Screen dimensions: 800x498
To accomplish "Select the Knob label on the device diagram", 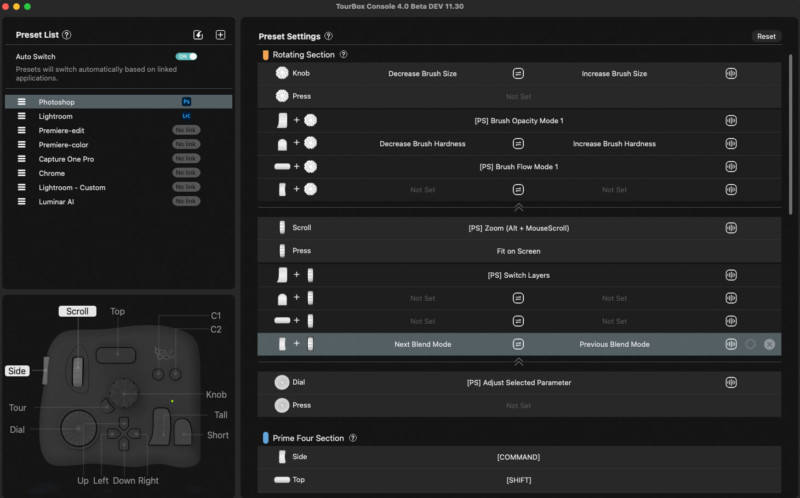I will point(216,394).
